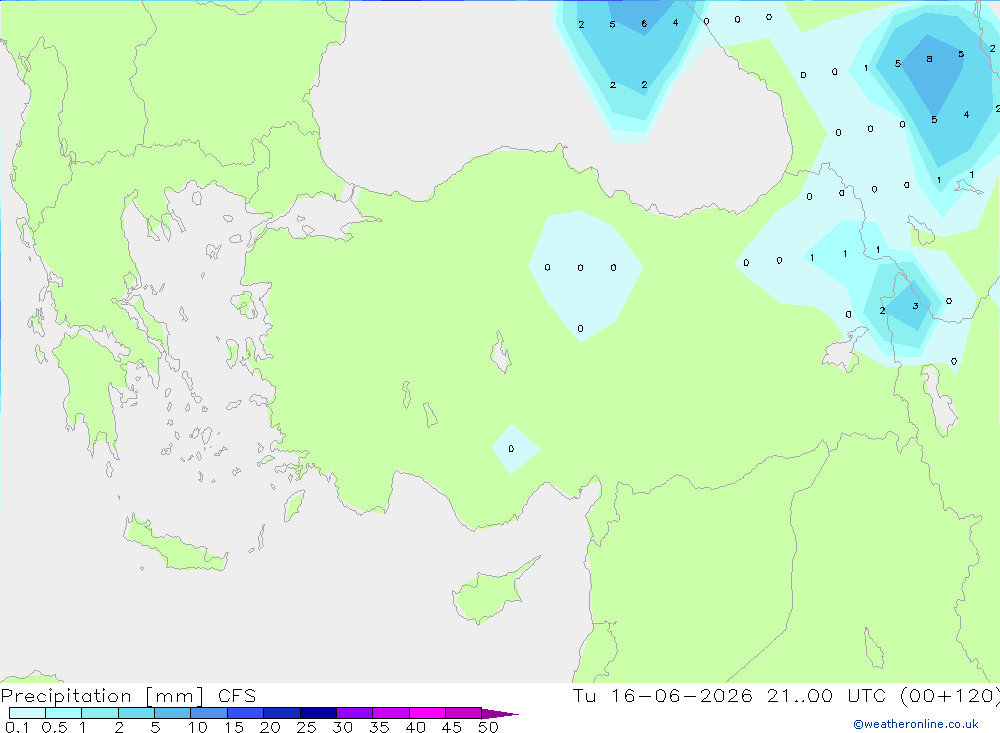Click the '30' legend scale label
The width and height of the screenshot is (1000, 733).
(342, 727)
